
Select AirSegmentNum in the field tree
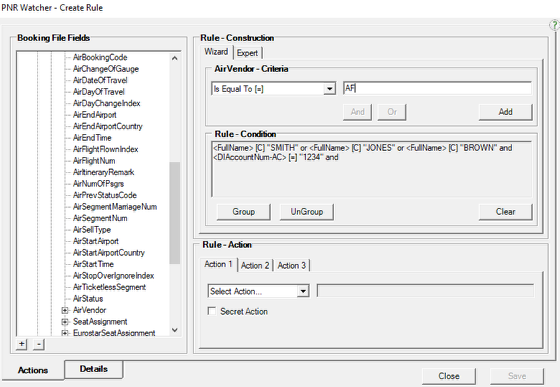(x=100, y=218)
